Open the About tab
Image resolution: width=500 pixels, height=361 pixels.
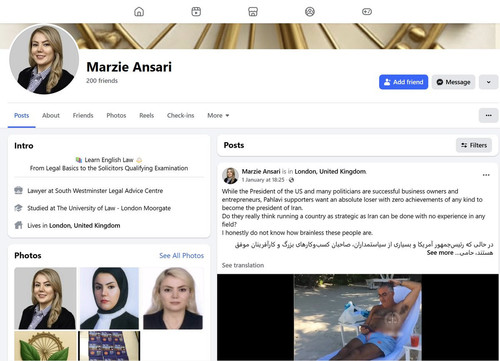51,115
